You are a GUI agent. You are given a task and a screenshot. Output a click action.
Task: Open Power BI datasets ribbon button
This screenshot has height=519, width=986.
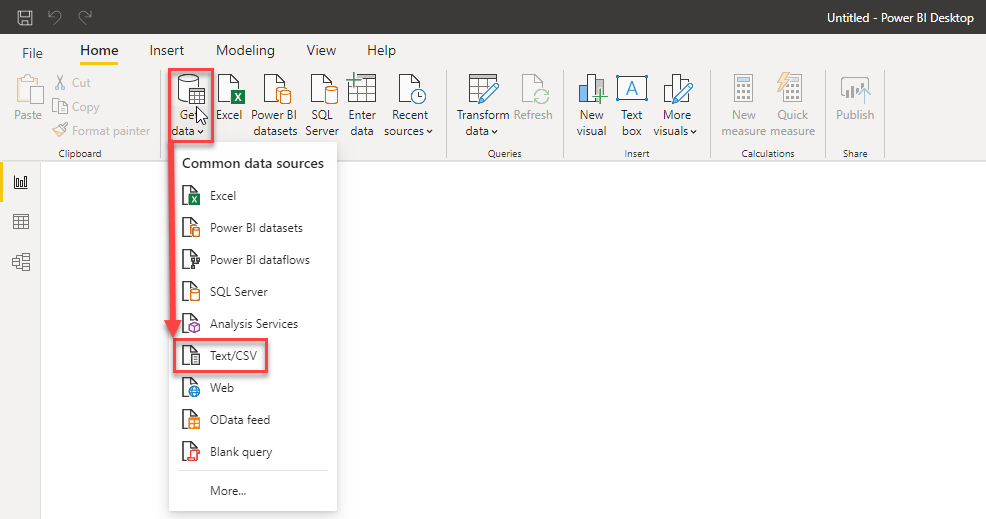click(x=274, y=105)
